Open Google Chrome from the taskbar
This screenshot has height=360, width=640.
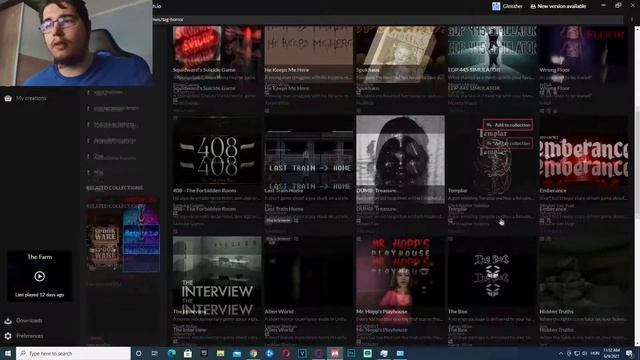click(x=253, y=353)
